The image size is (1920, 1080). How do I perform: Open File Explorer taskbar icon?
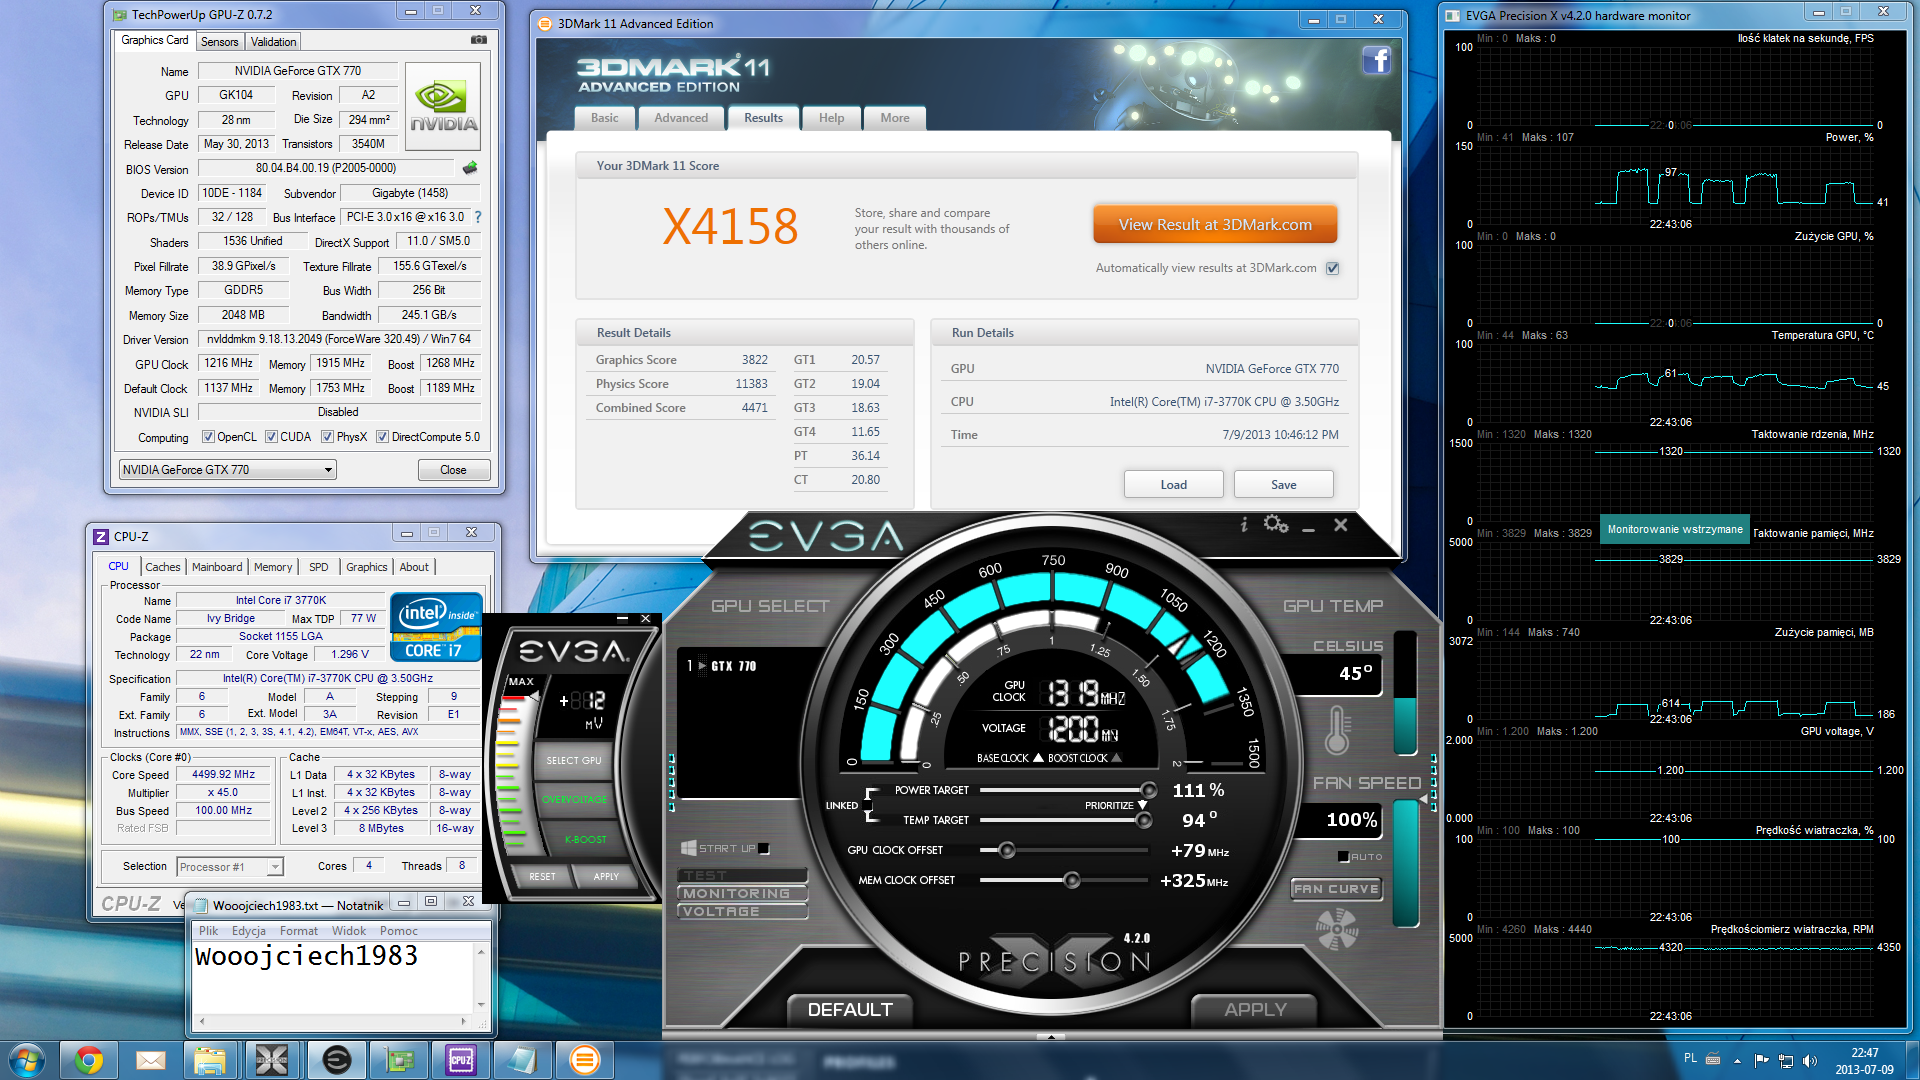pos(210,1060)
